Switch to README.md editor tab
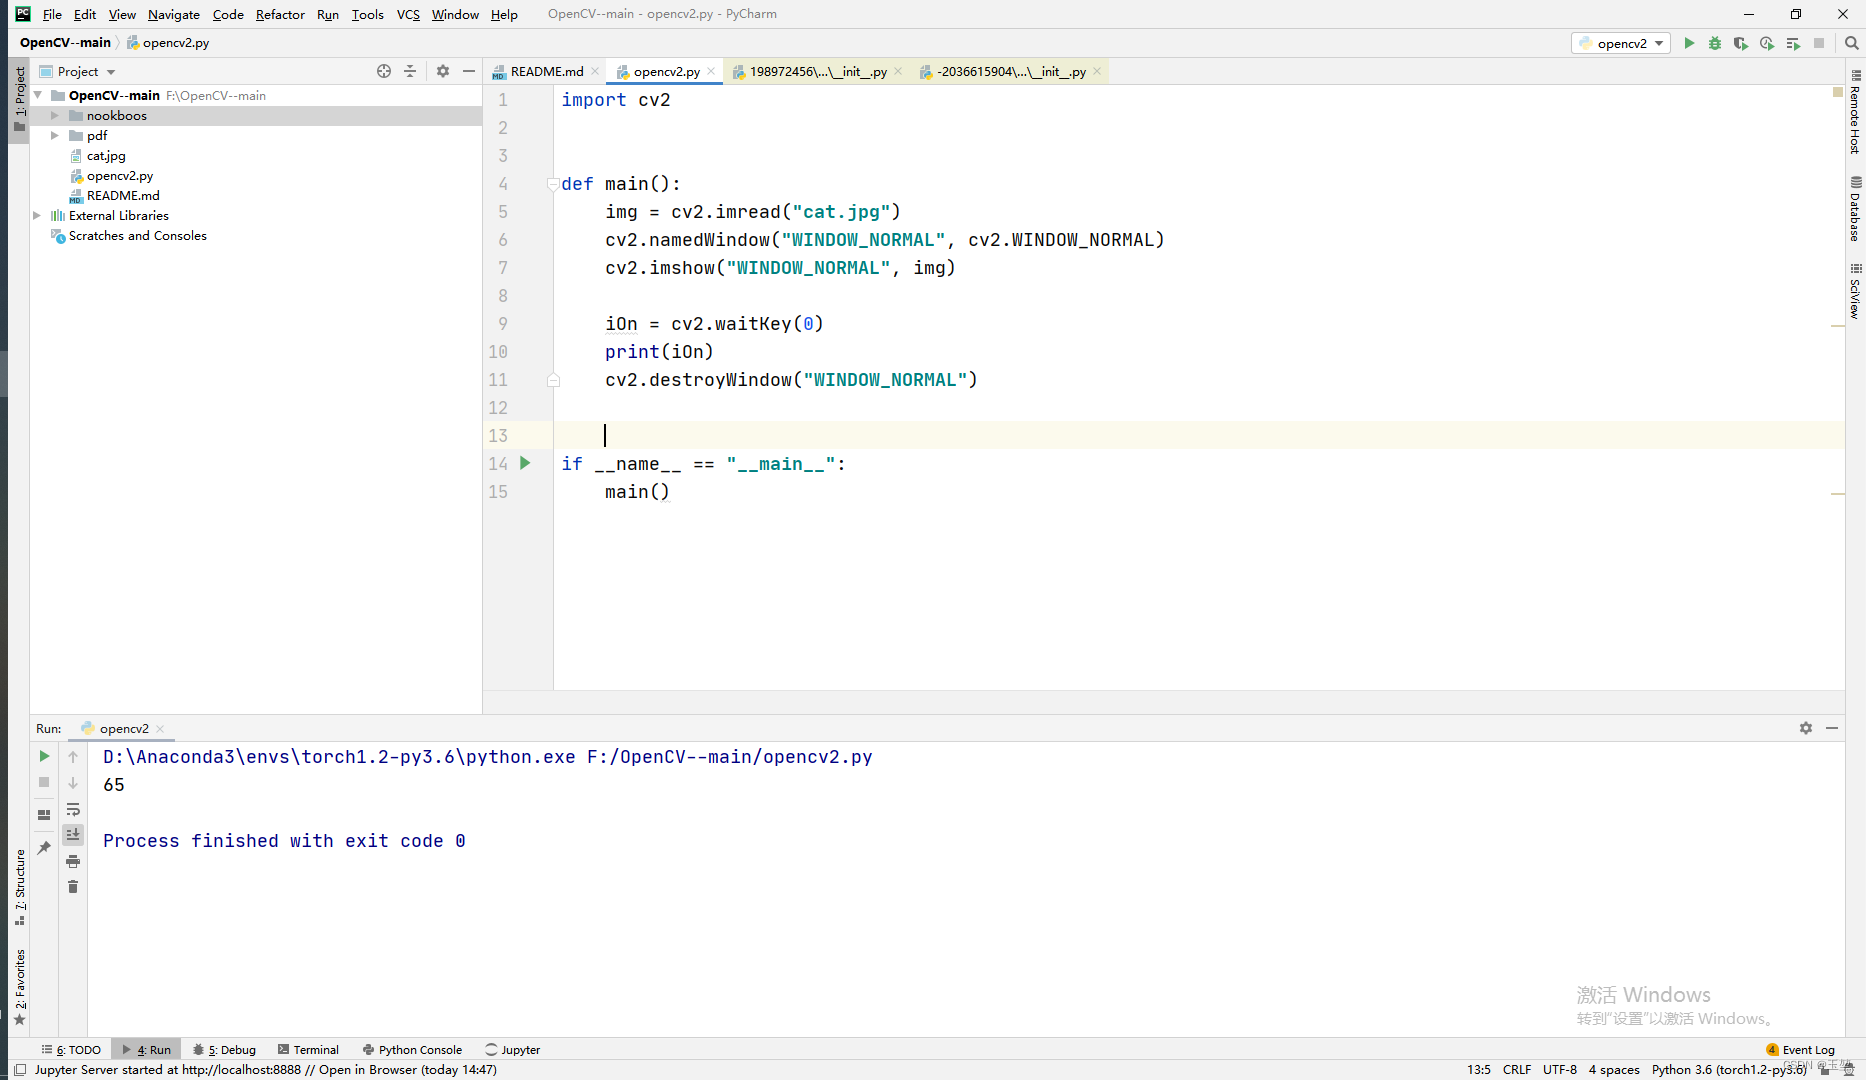 pos(546,71)
